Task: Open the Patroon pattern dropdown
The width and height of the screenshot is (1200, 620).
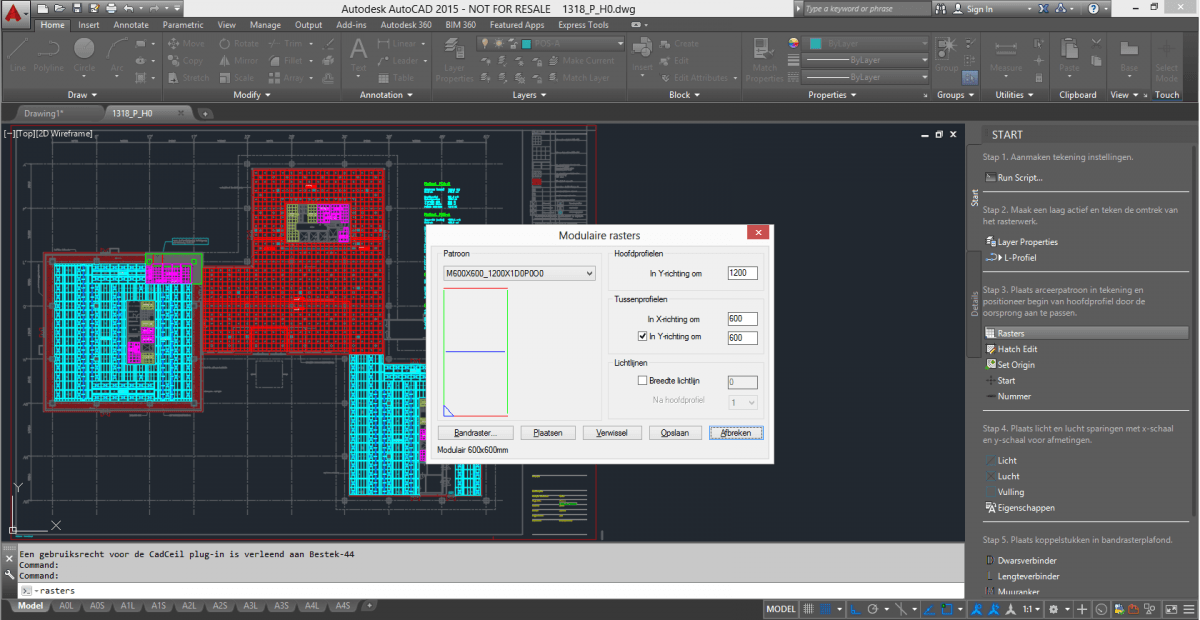Action: pos(520,273)
